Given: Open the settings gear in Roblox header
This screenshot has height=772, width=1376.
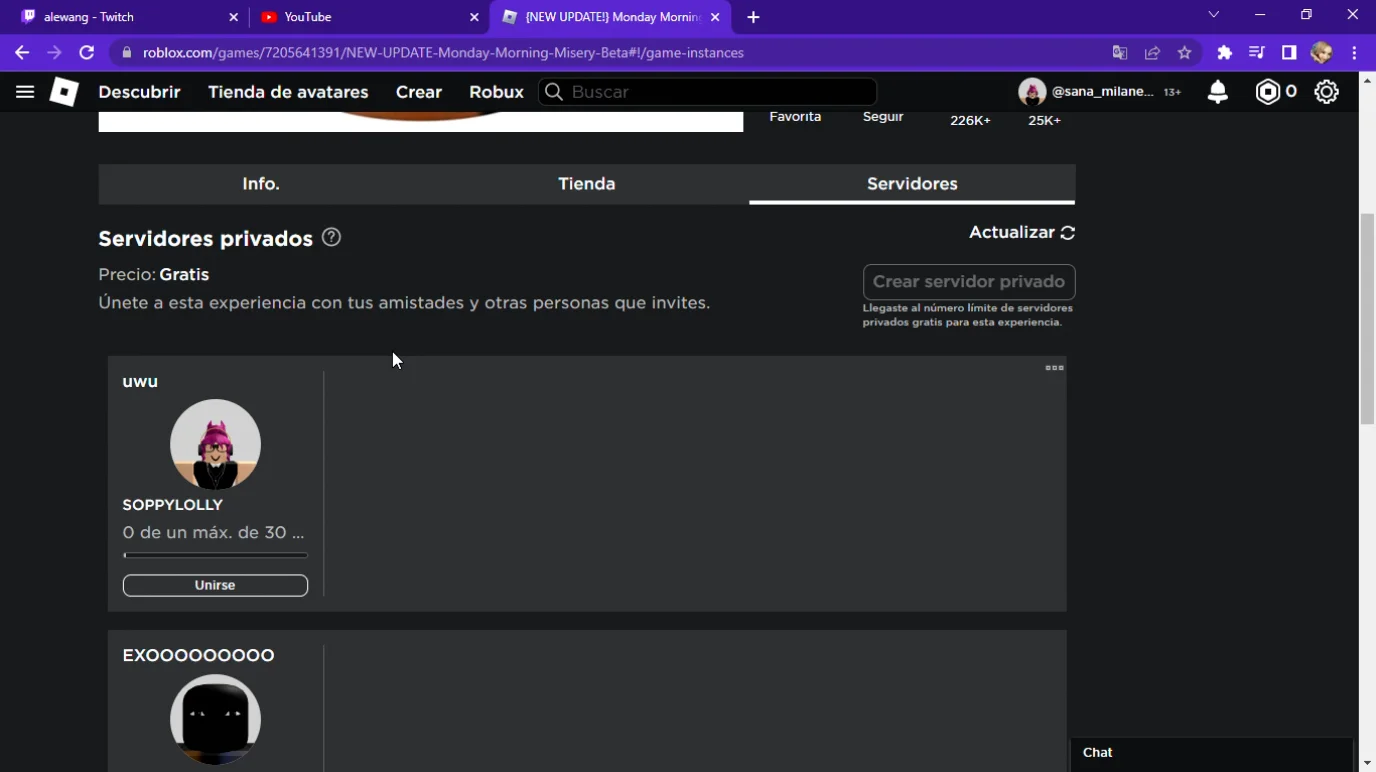Looking at the screenshot, I should pyautogui.click(x=1326, y=92).
